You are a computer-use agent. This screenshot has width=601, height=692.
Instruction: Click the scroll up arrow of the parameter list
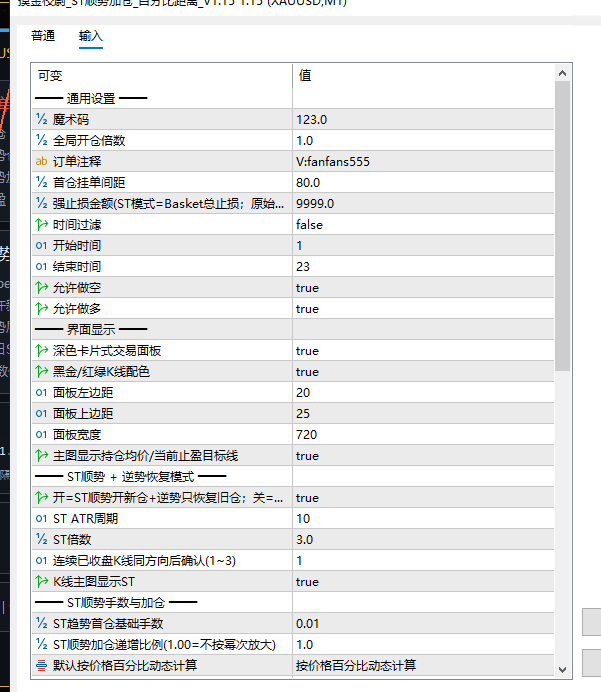[562, 73]
